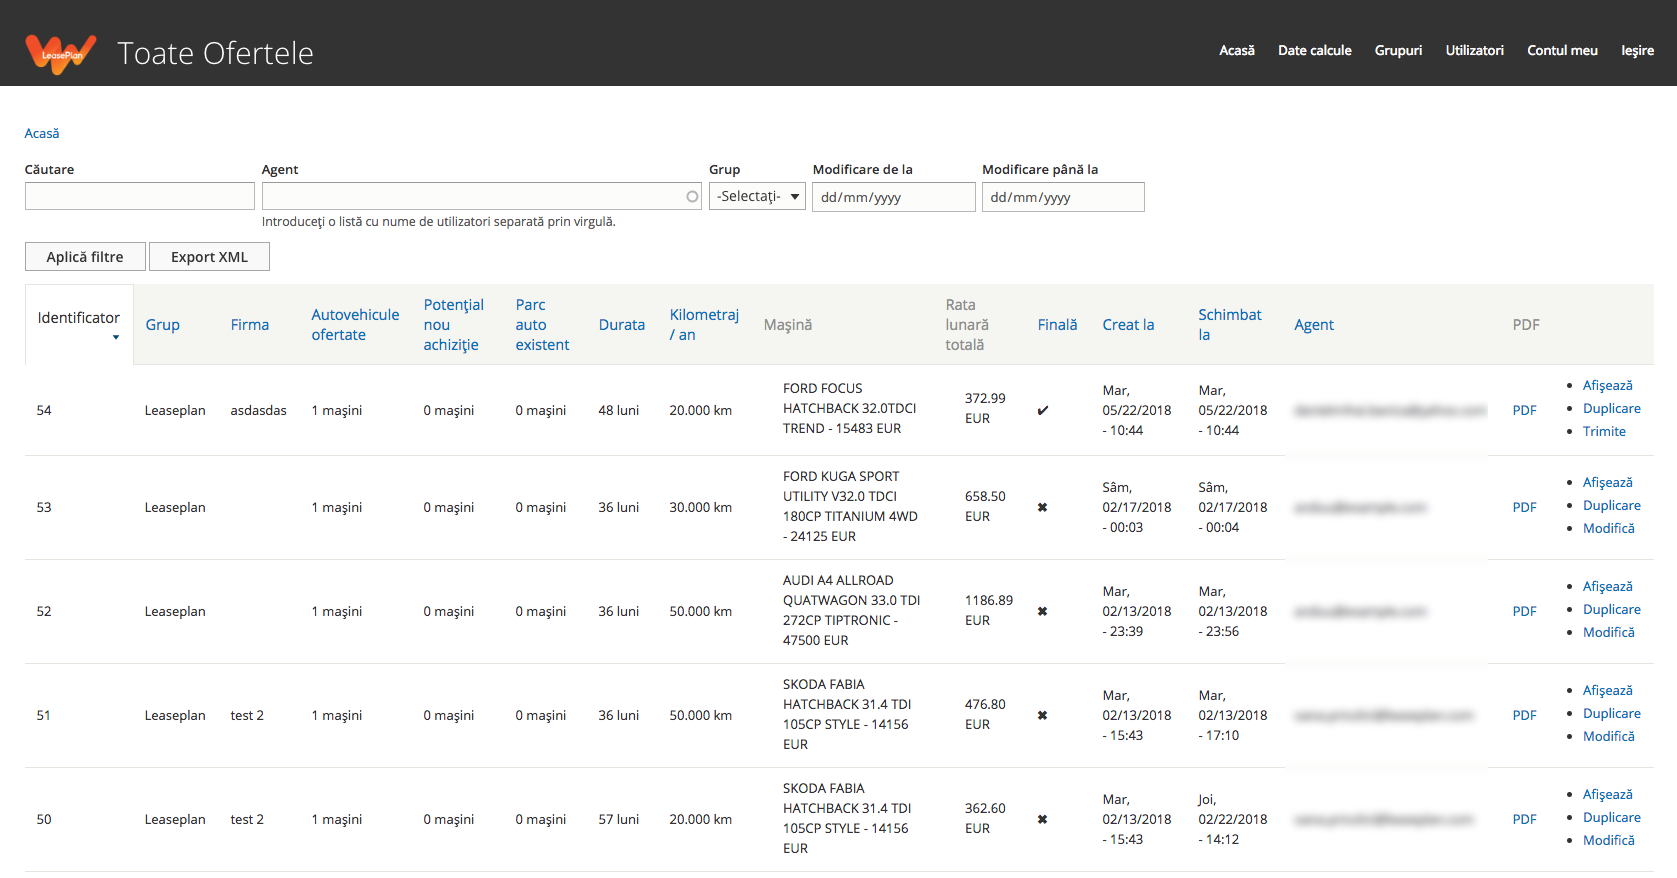Click the X mark in row 53's Finală column

click(x=1042, y=507)
